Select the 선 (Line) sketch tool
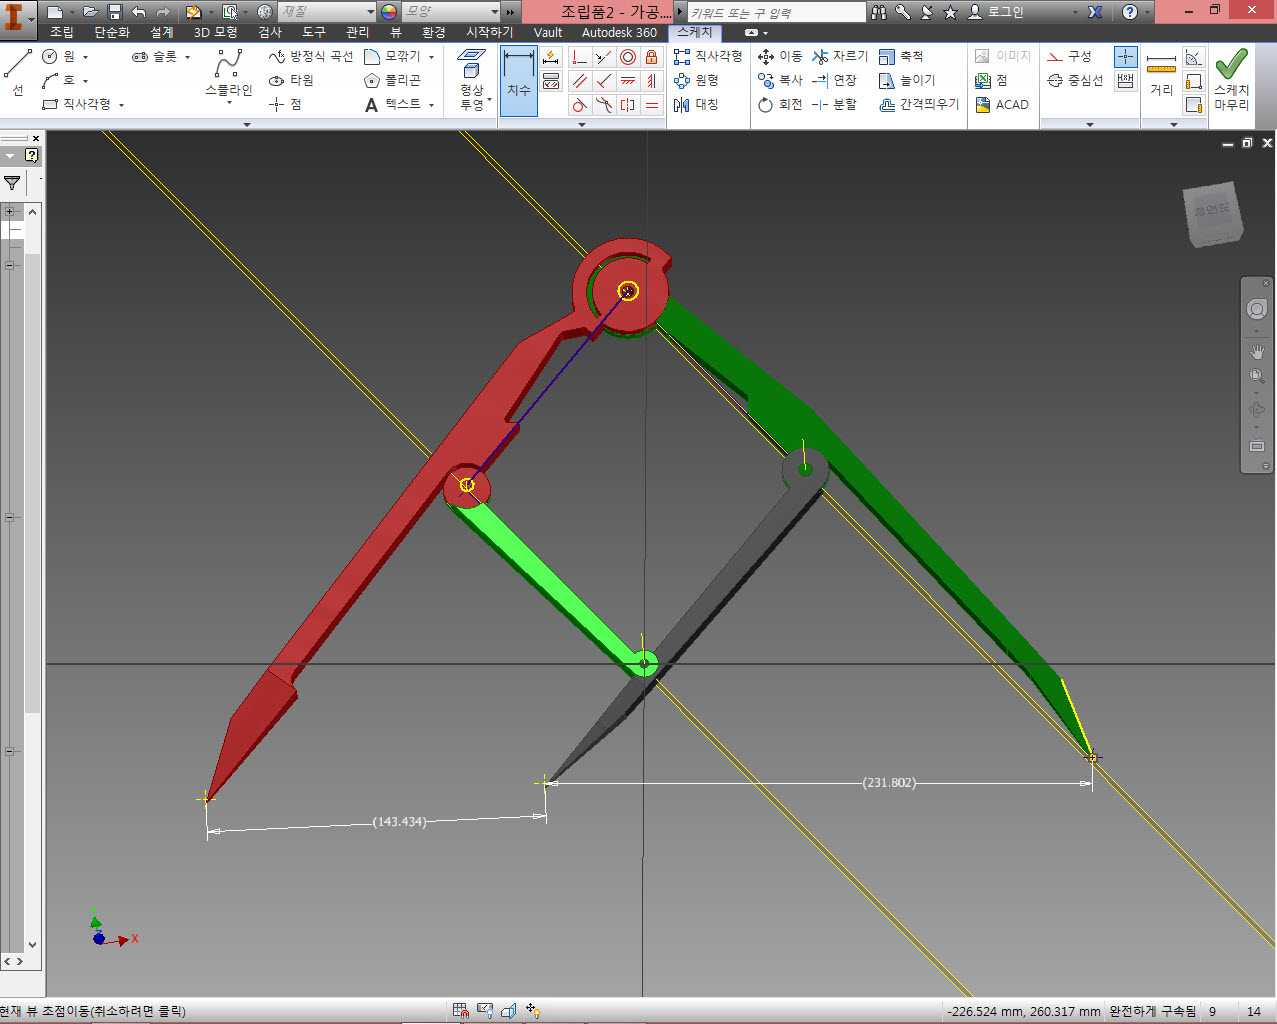 coord(18,72)
